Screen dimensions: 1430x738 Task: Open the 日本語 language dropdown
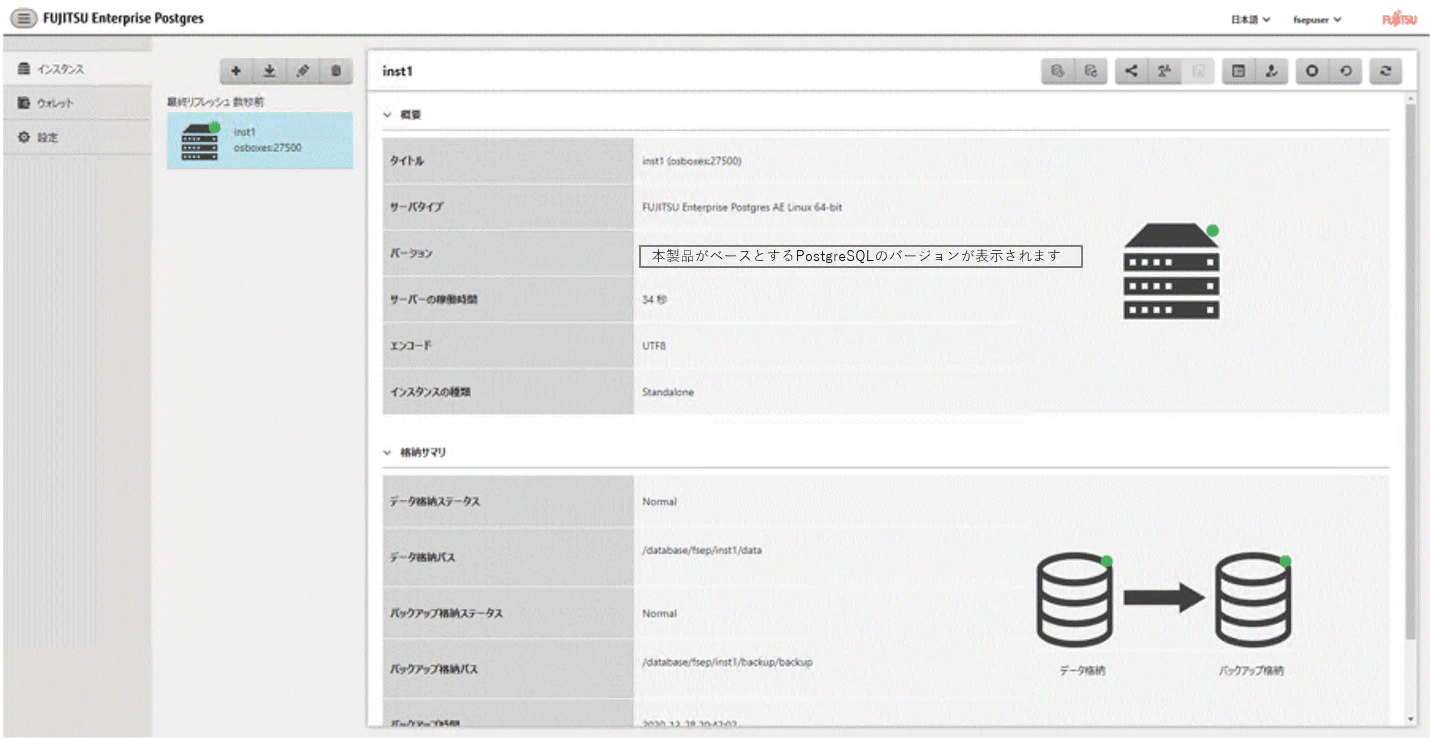coord(1250,19)
